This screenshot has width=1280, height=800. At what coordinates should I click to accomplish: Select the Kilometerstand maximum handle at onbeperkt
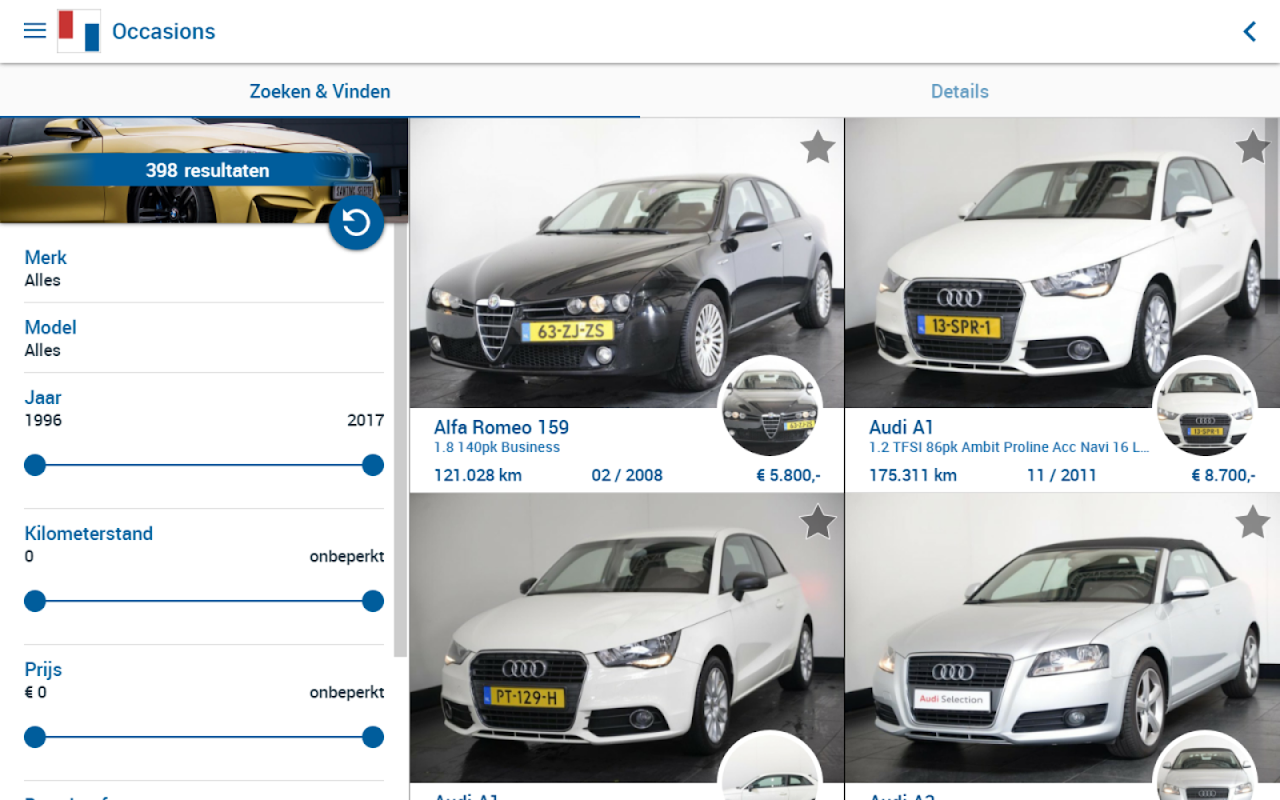pyautogui.click(x=373, y=601)
